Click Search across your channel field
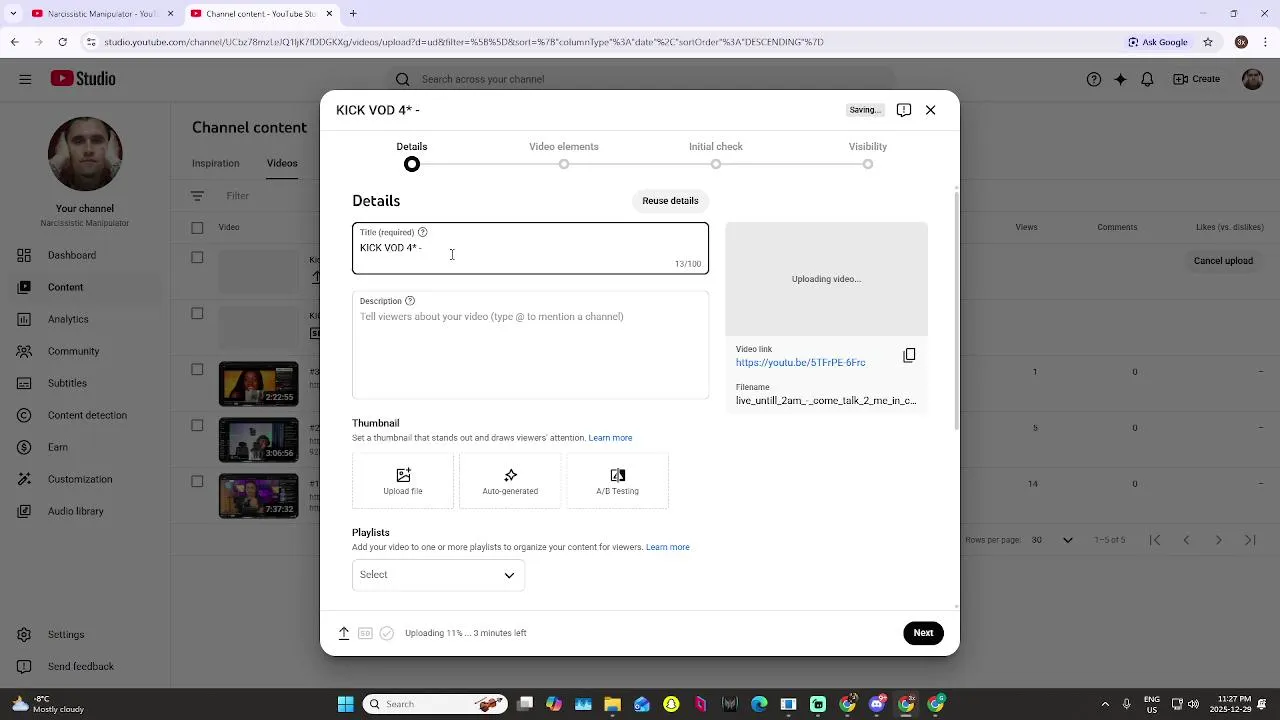 click(x=640, y=79)
